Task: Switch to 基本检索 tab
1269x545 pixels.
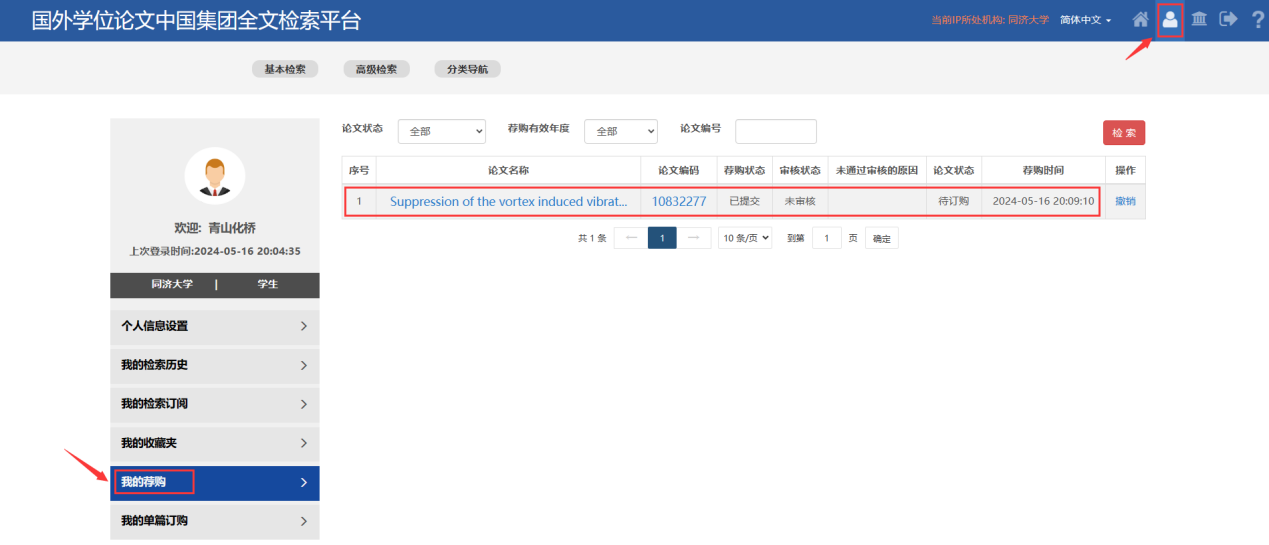Action: click(x=285, y=69)
